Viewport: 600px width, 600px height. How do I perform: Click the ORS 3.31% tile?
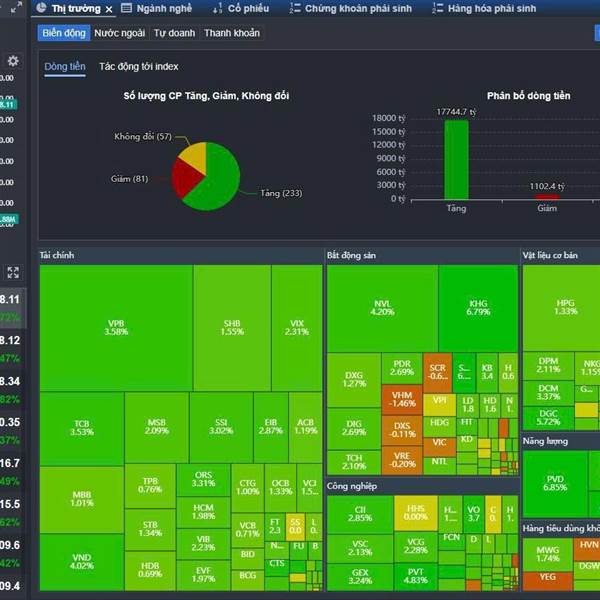pyautogui.click(x=203, y=479)
